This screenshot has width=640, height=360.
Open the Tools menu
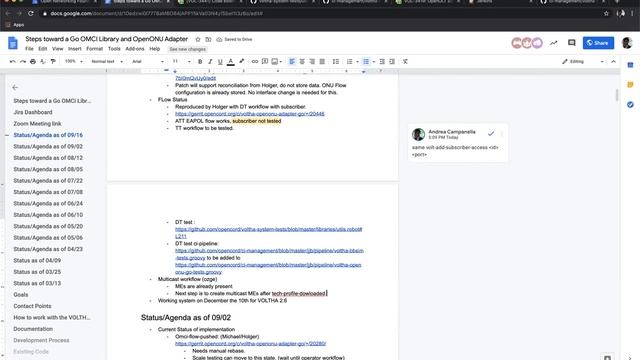(114, 49)
